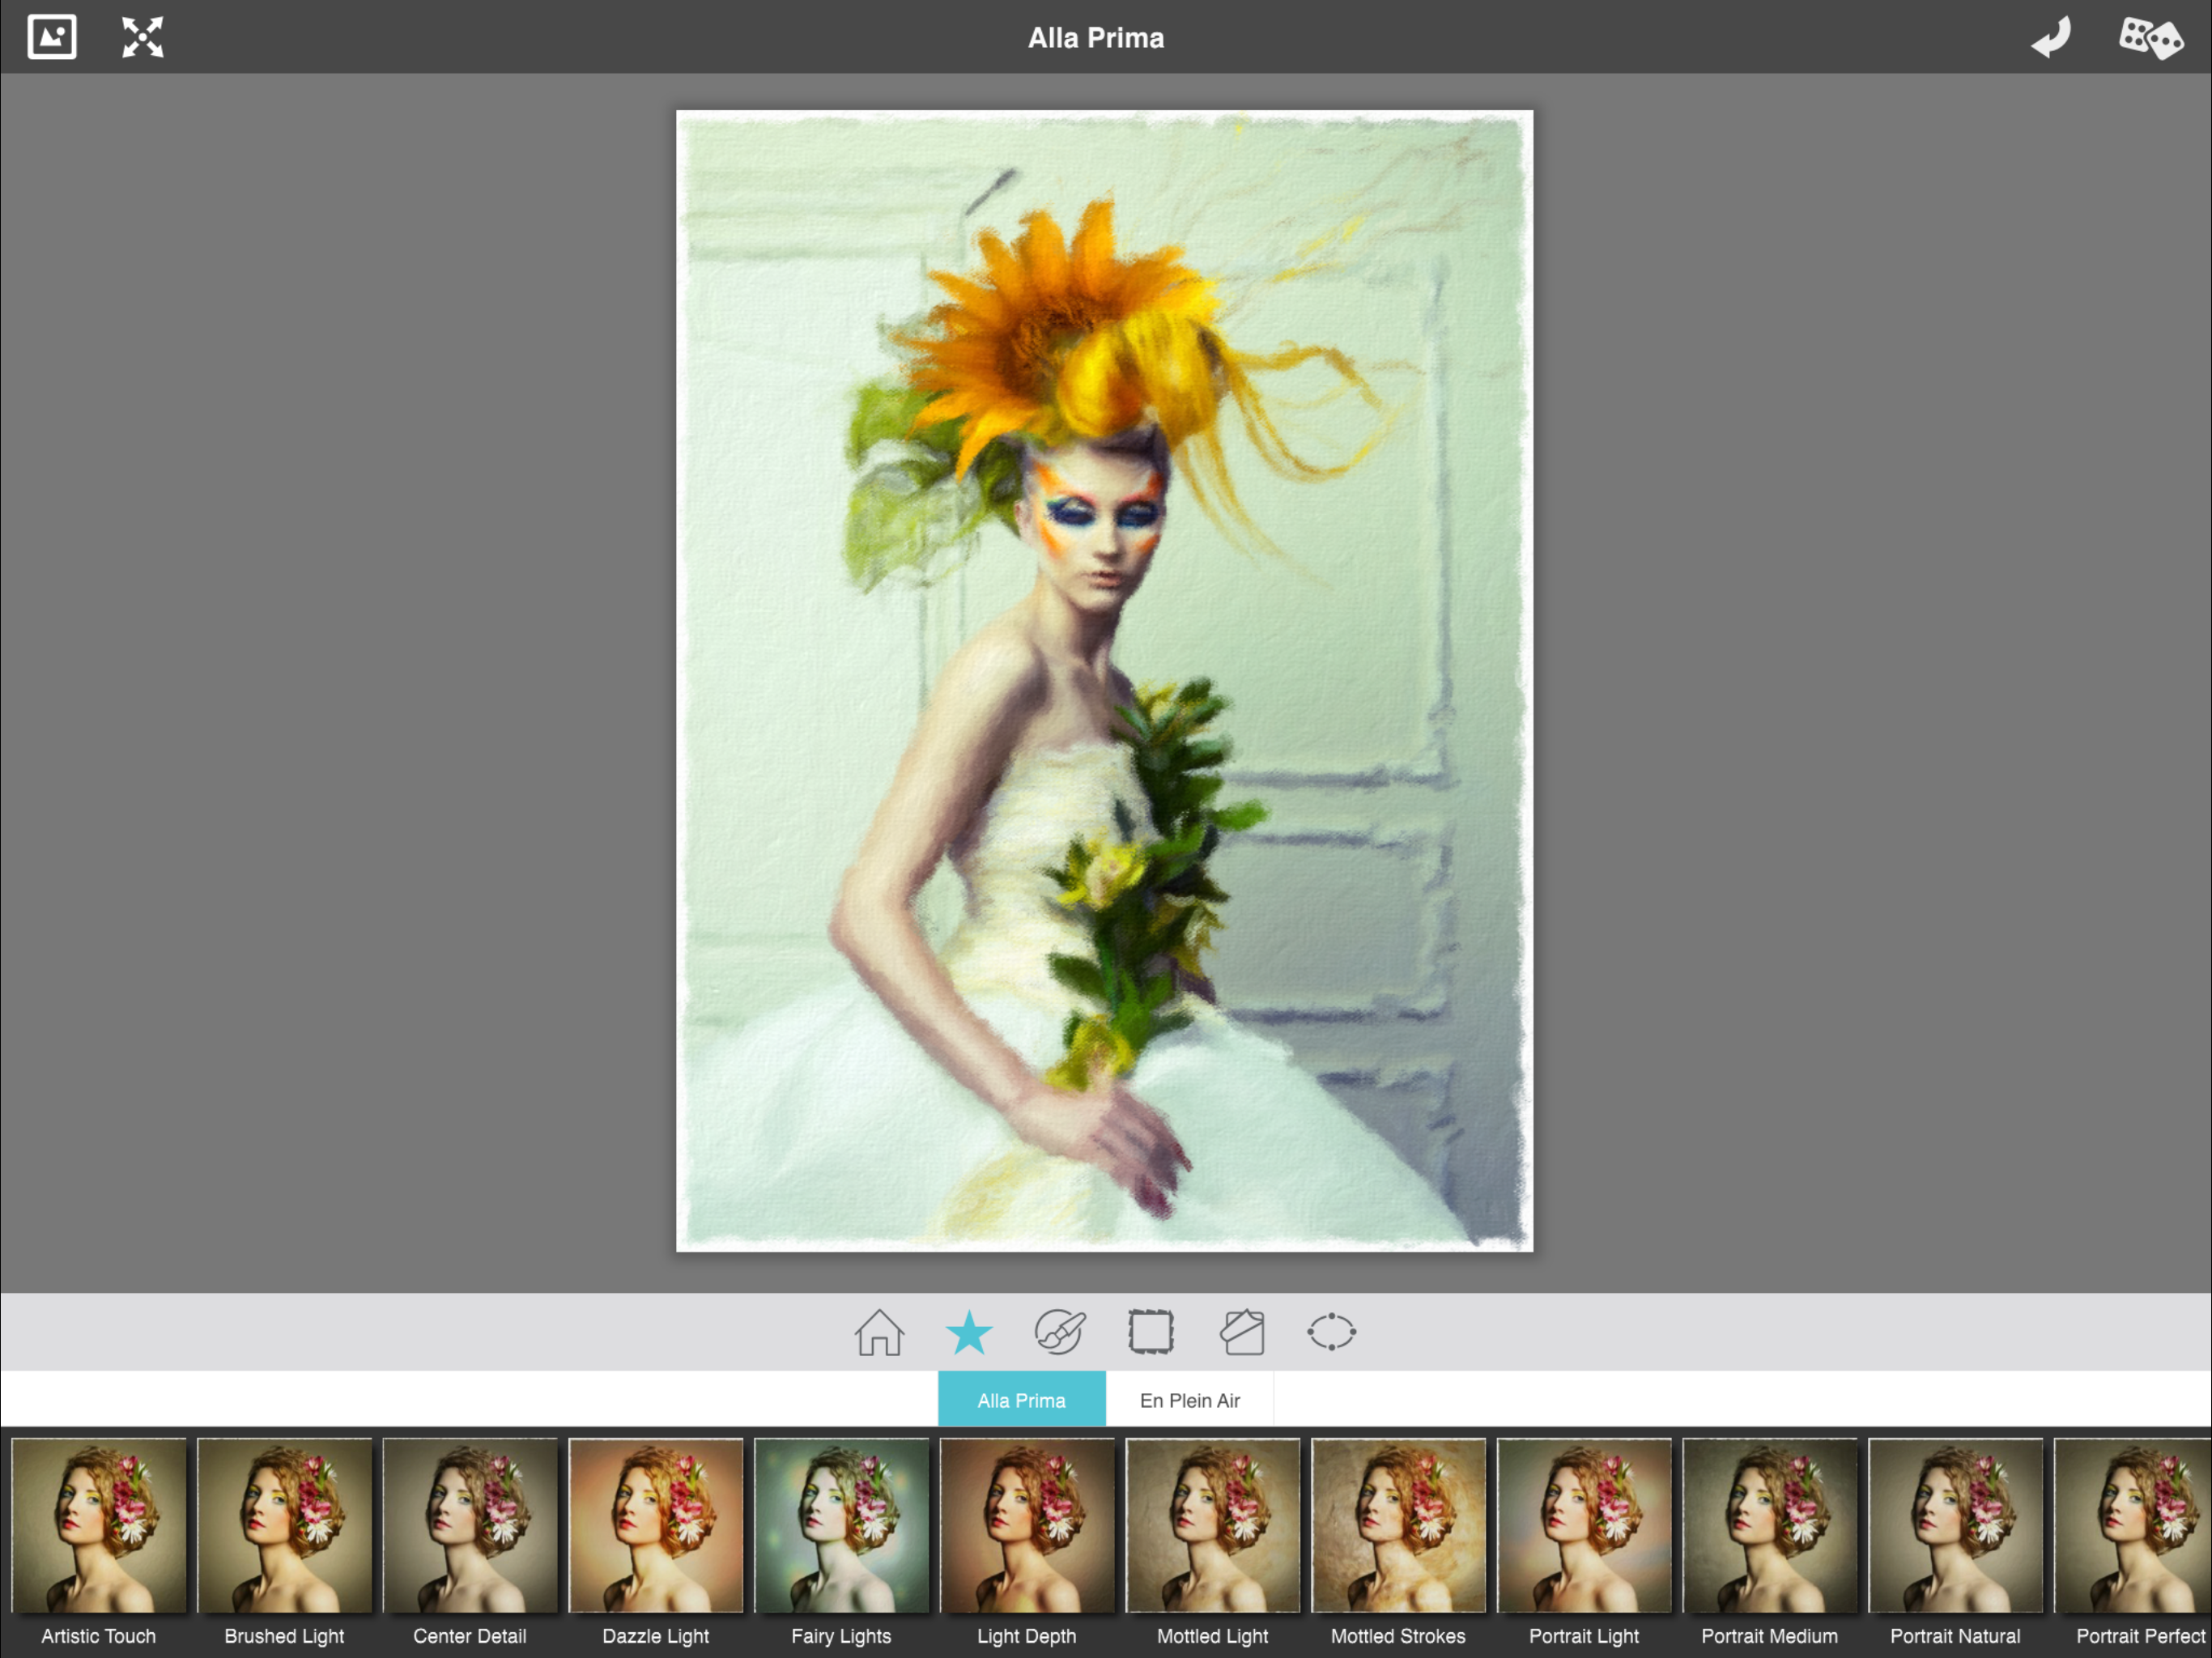Open the photo import icon
Image resolution: width=2212 pixels, height=1658 pixels.
(52, 37)
